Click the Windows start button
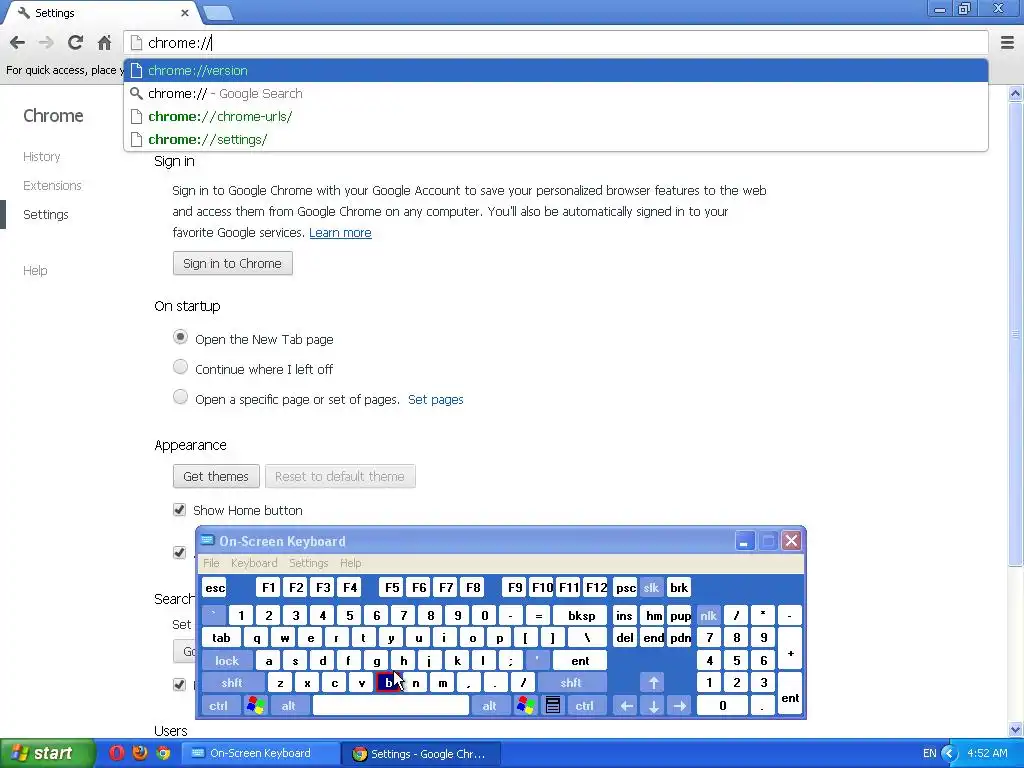Viewport: 1024px width, 768px height. point(47,753)
